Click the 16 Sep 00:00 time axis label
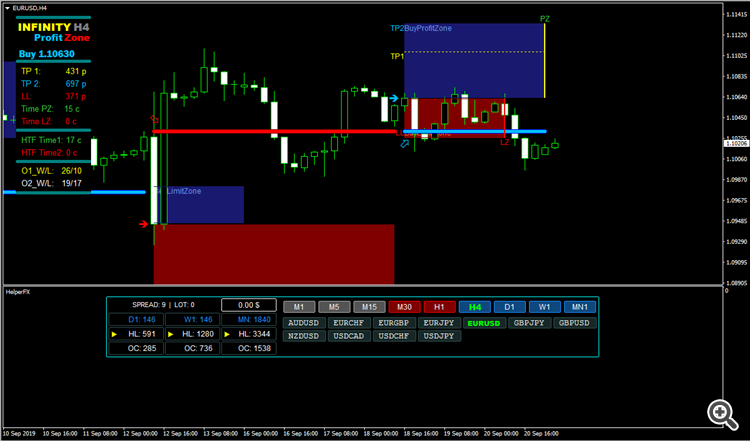Screen dimensions: 750x441 tap(260, 434)
